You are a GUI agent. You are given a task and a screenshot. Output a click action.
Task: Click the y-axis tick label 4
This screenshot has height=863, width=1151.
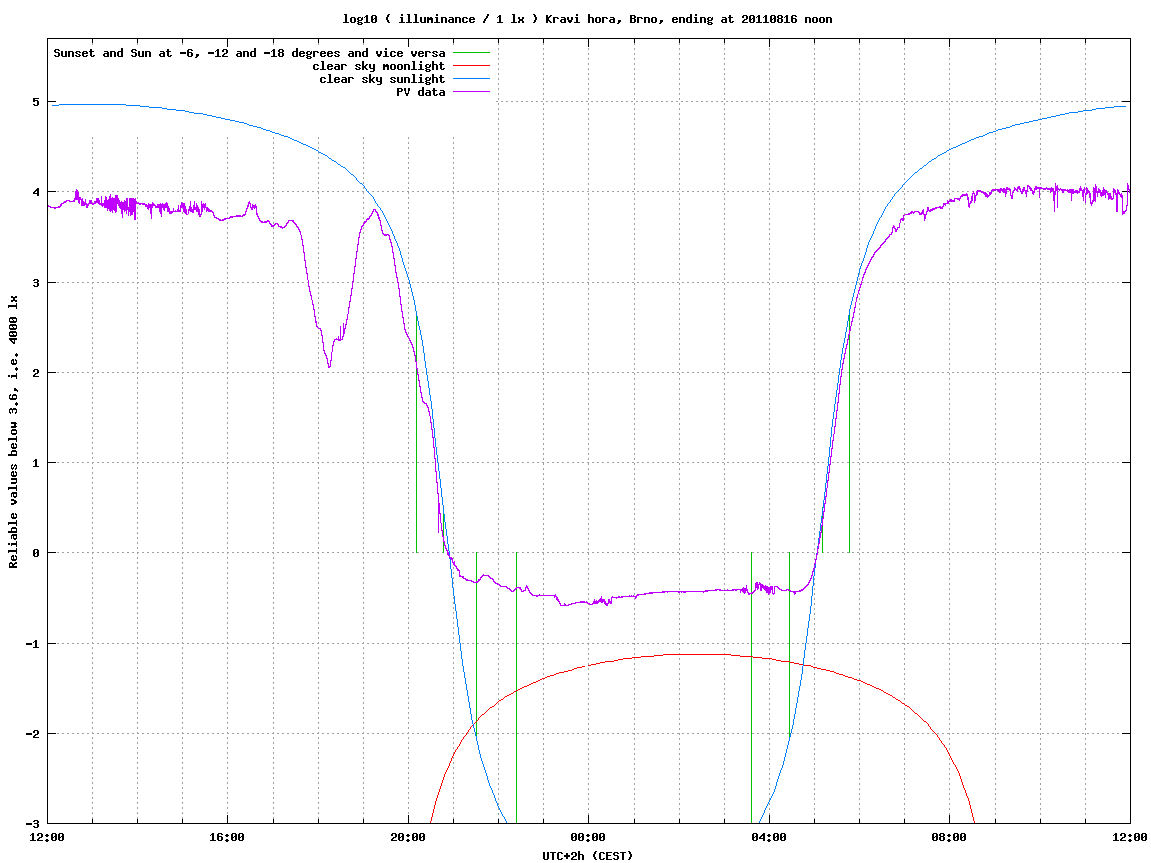(x=35, y=192)
